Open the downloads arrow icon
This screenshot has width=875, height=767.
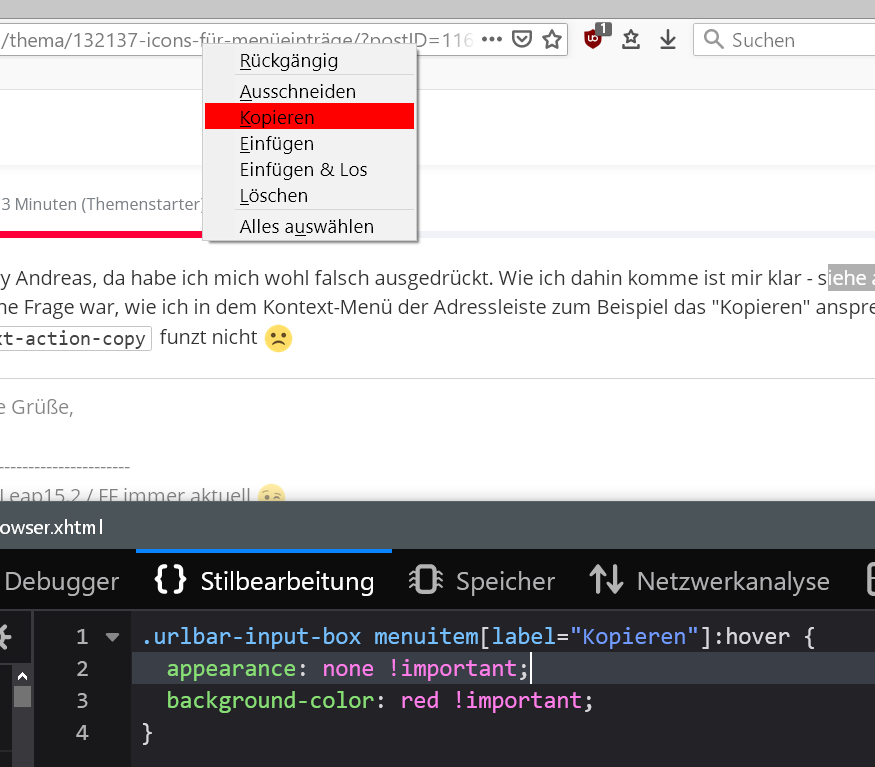[668, 40]
